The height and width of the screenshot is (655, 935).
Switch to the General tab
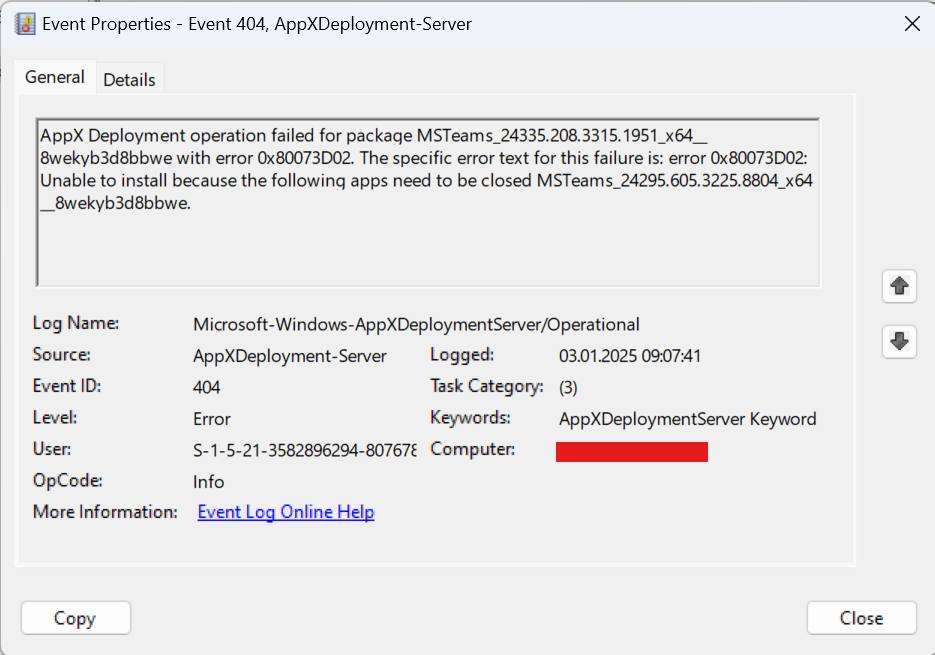tap(55, 77)
